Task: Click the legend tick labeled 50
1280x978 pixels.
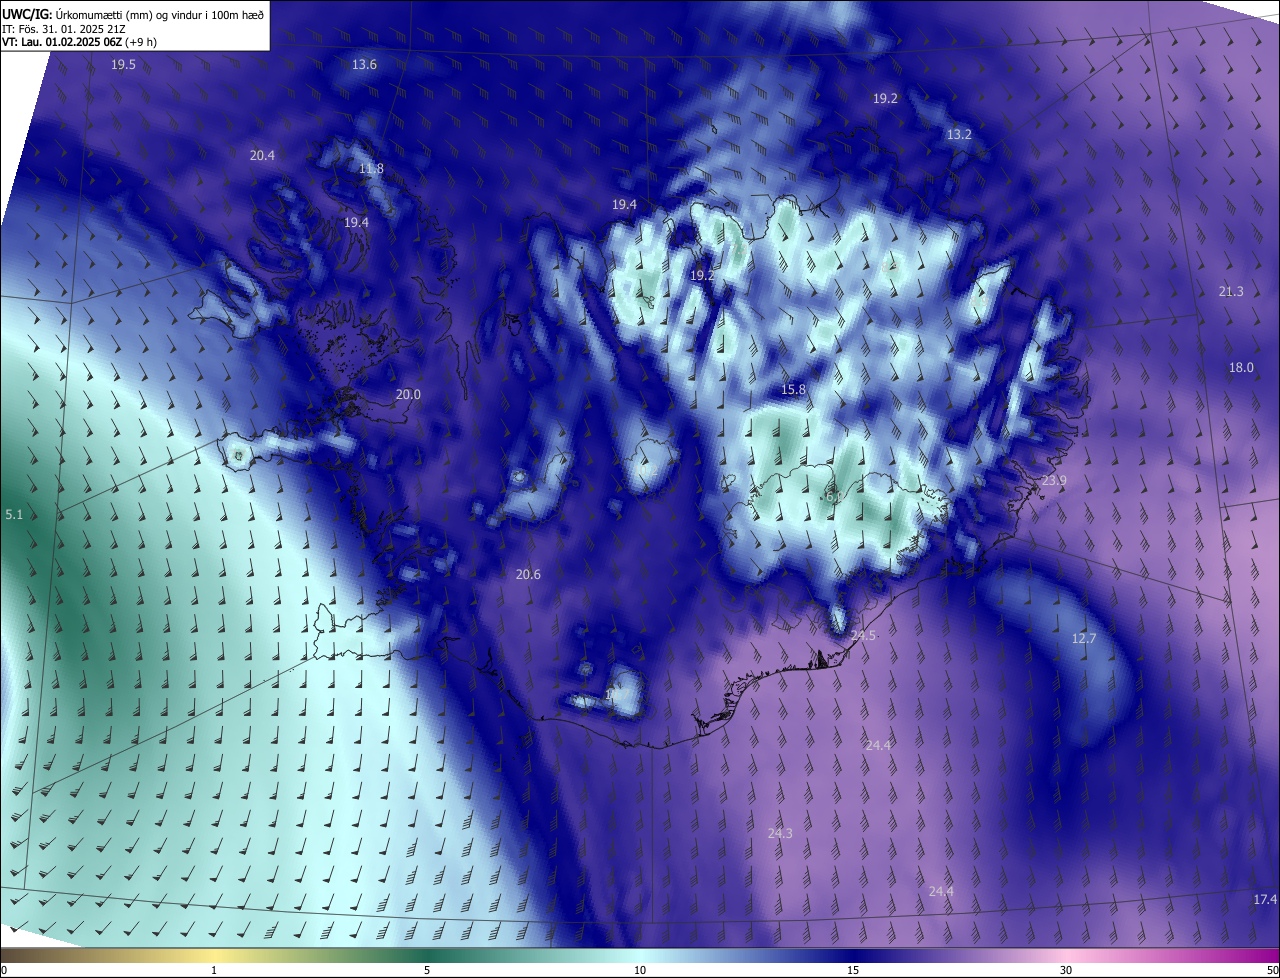Action: tap(1272, 970)
